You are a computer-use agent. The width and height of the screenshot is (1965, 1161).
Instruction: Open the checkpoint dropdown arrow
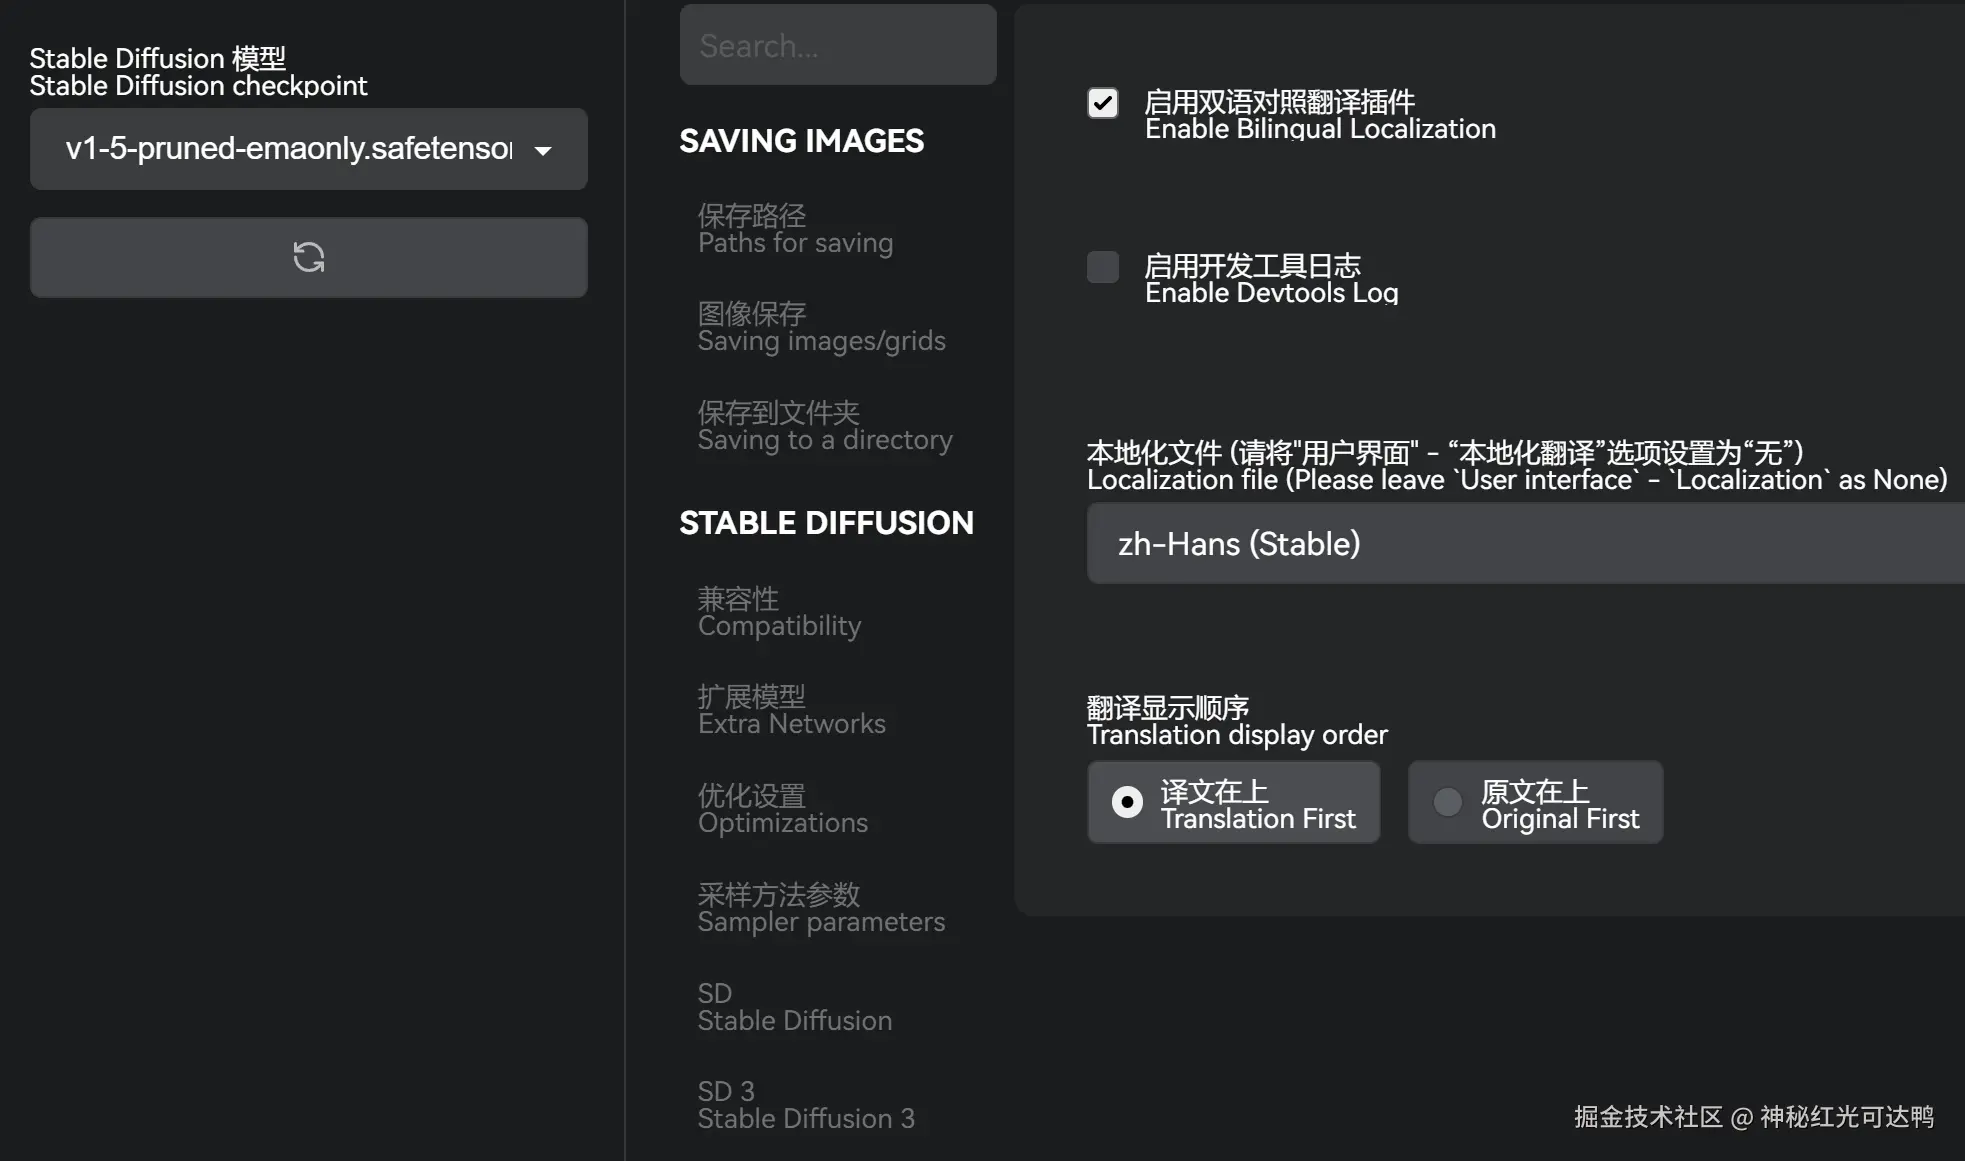(543, 150)
